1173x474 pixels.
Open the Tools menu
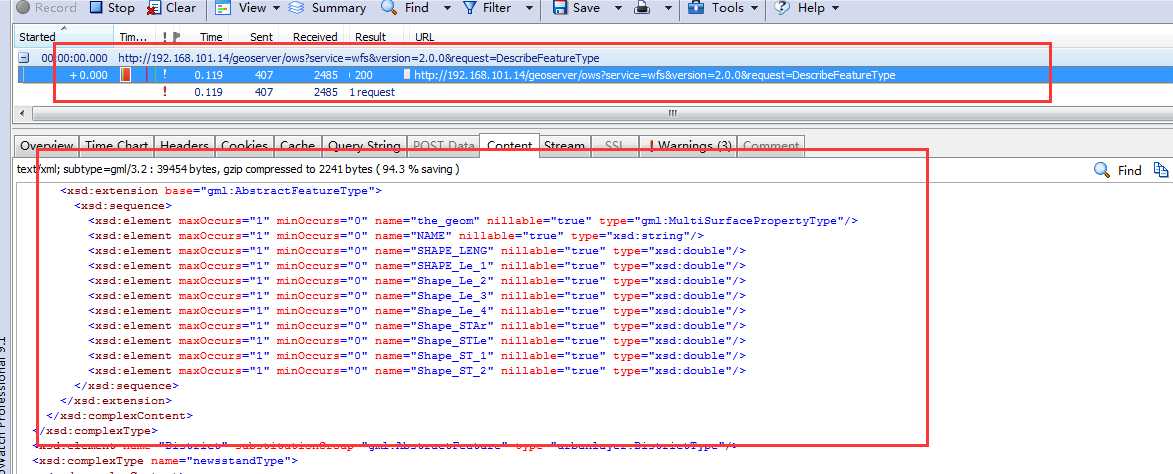point(723,7)
